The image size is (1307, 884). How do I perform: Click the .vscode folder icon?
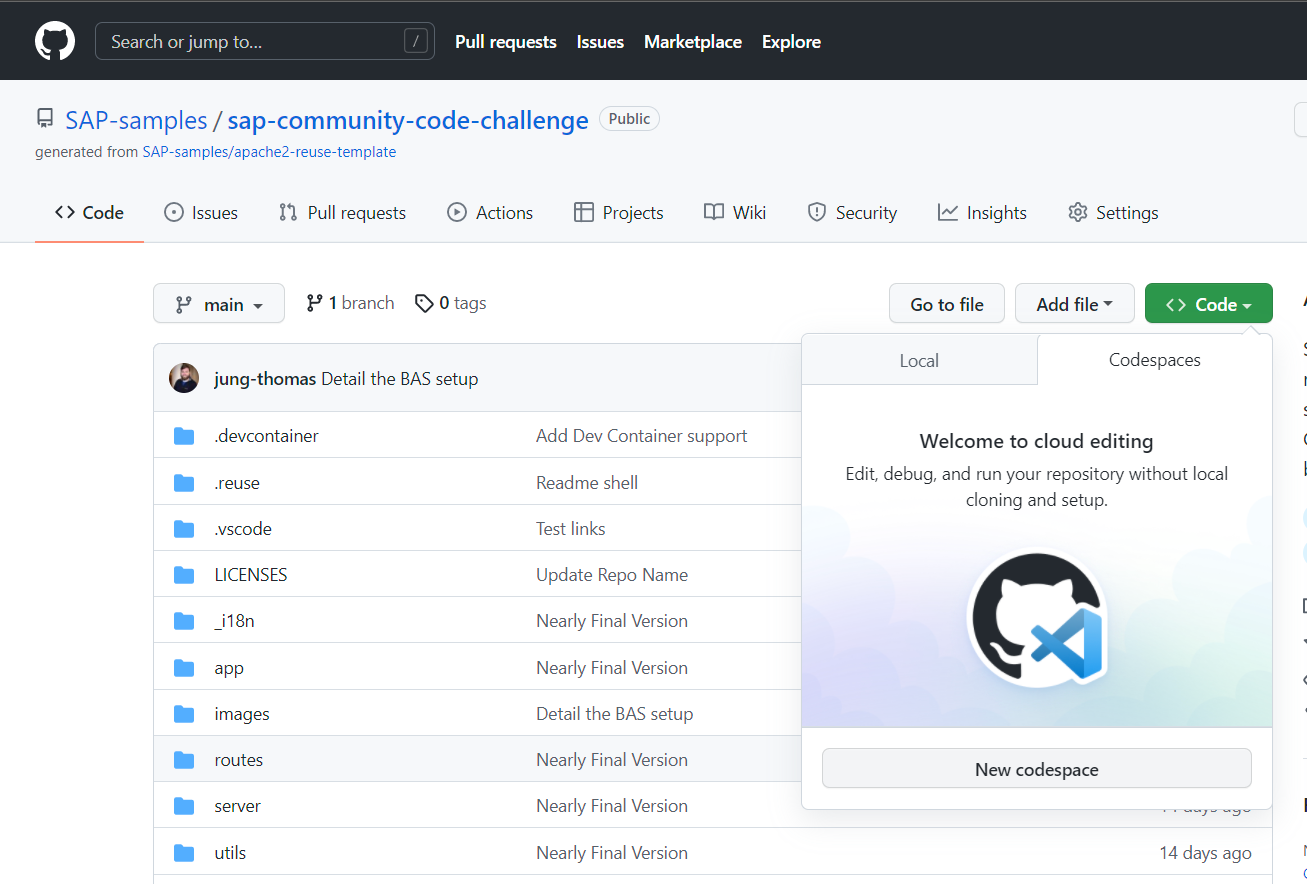tap(184, 529)
